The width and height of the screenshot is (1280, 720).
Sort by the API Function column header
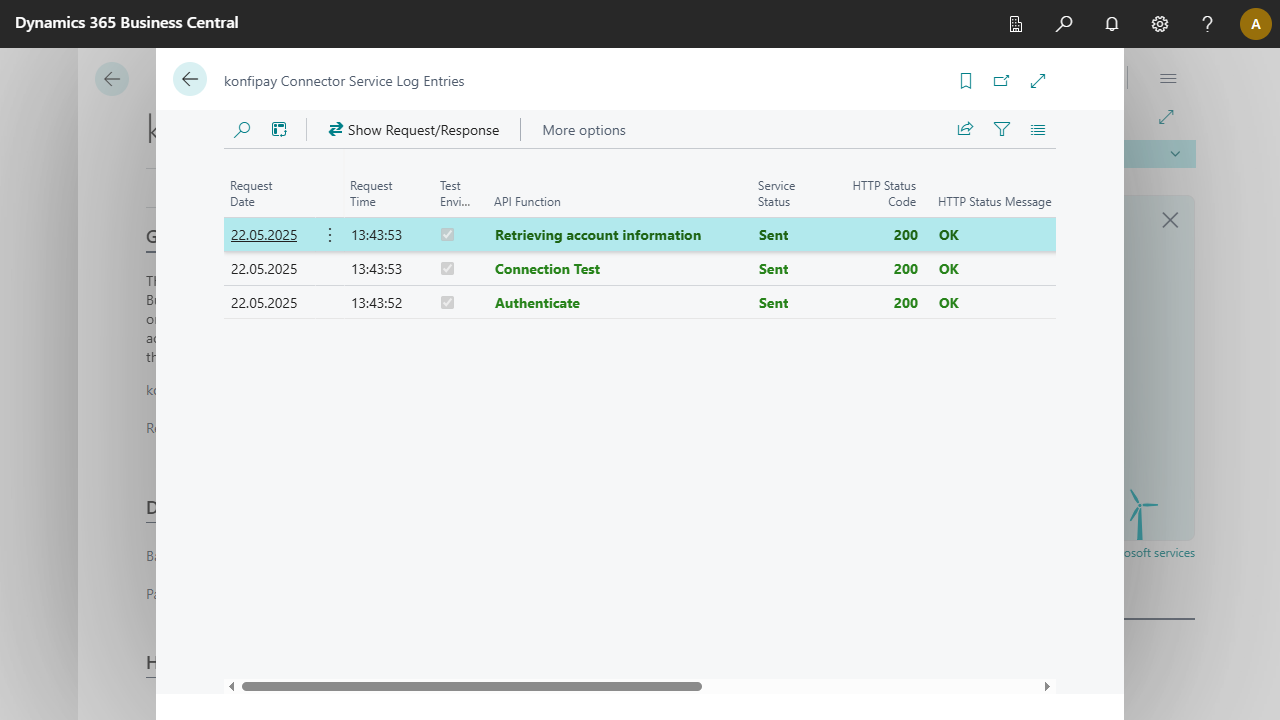(527, 202)
